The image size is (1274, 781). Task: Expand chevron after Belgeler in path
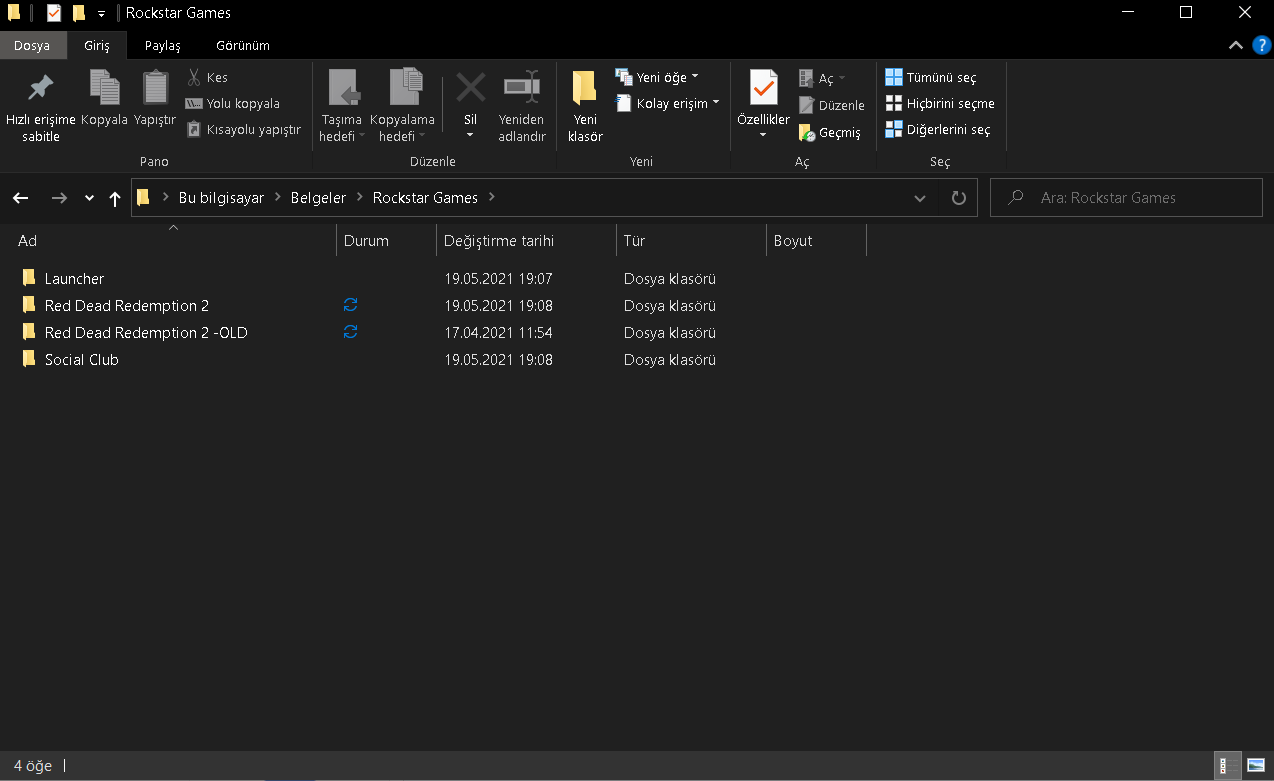[359, 198]
